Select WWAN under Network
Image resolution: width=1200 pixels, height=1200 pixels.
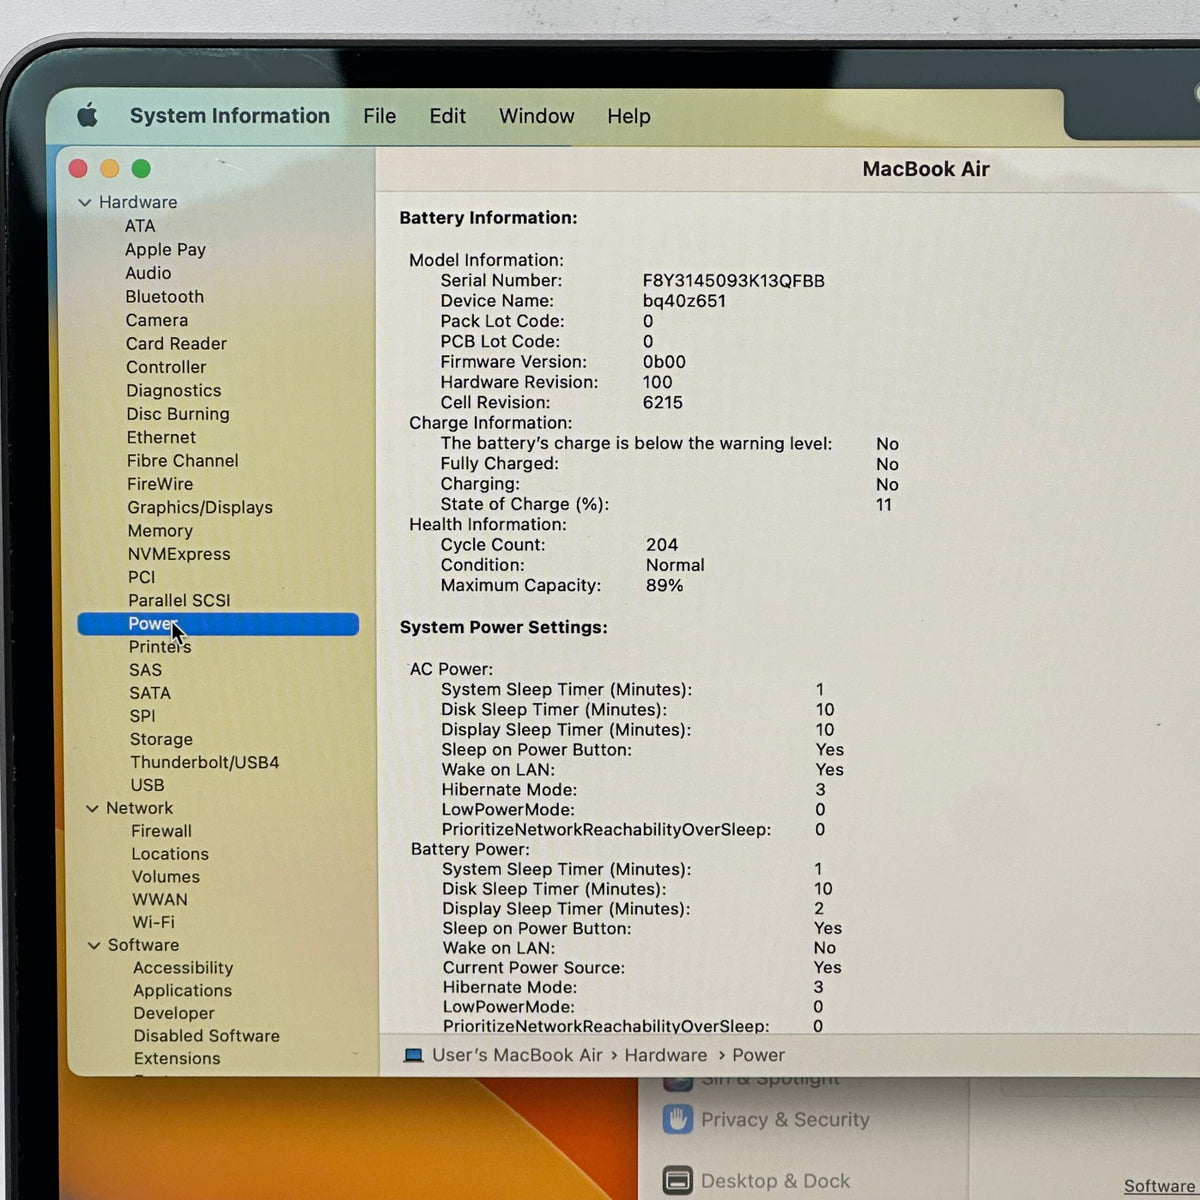coord(160,900)
